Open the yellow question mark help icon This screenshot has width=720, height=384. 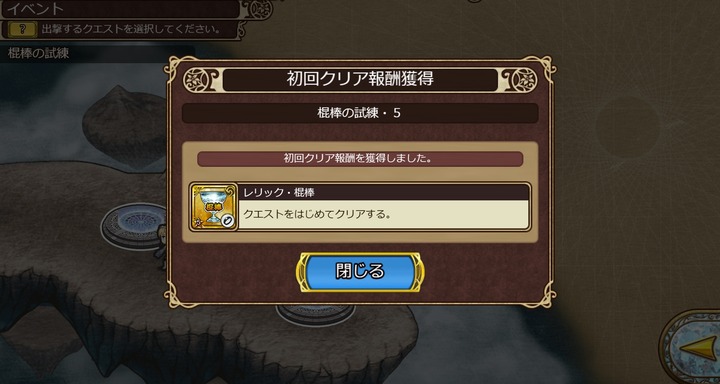(x=22, y=30)
